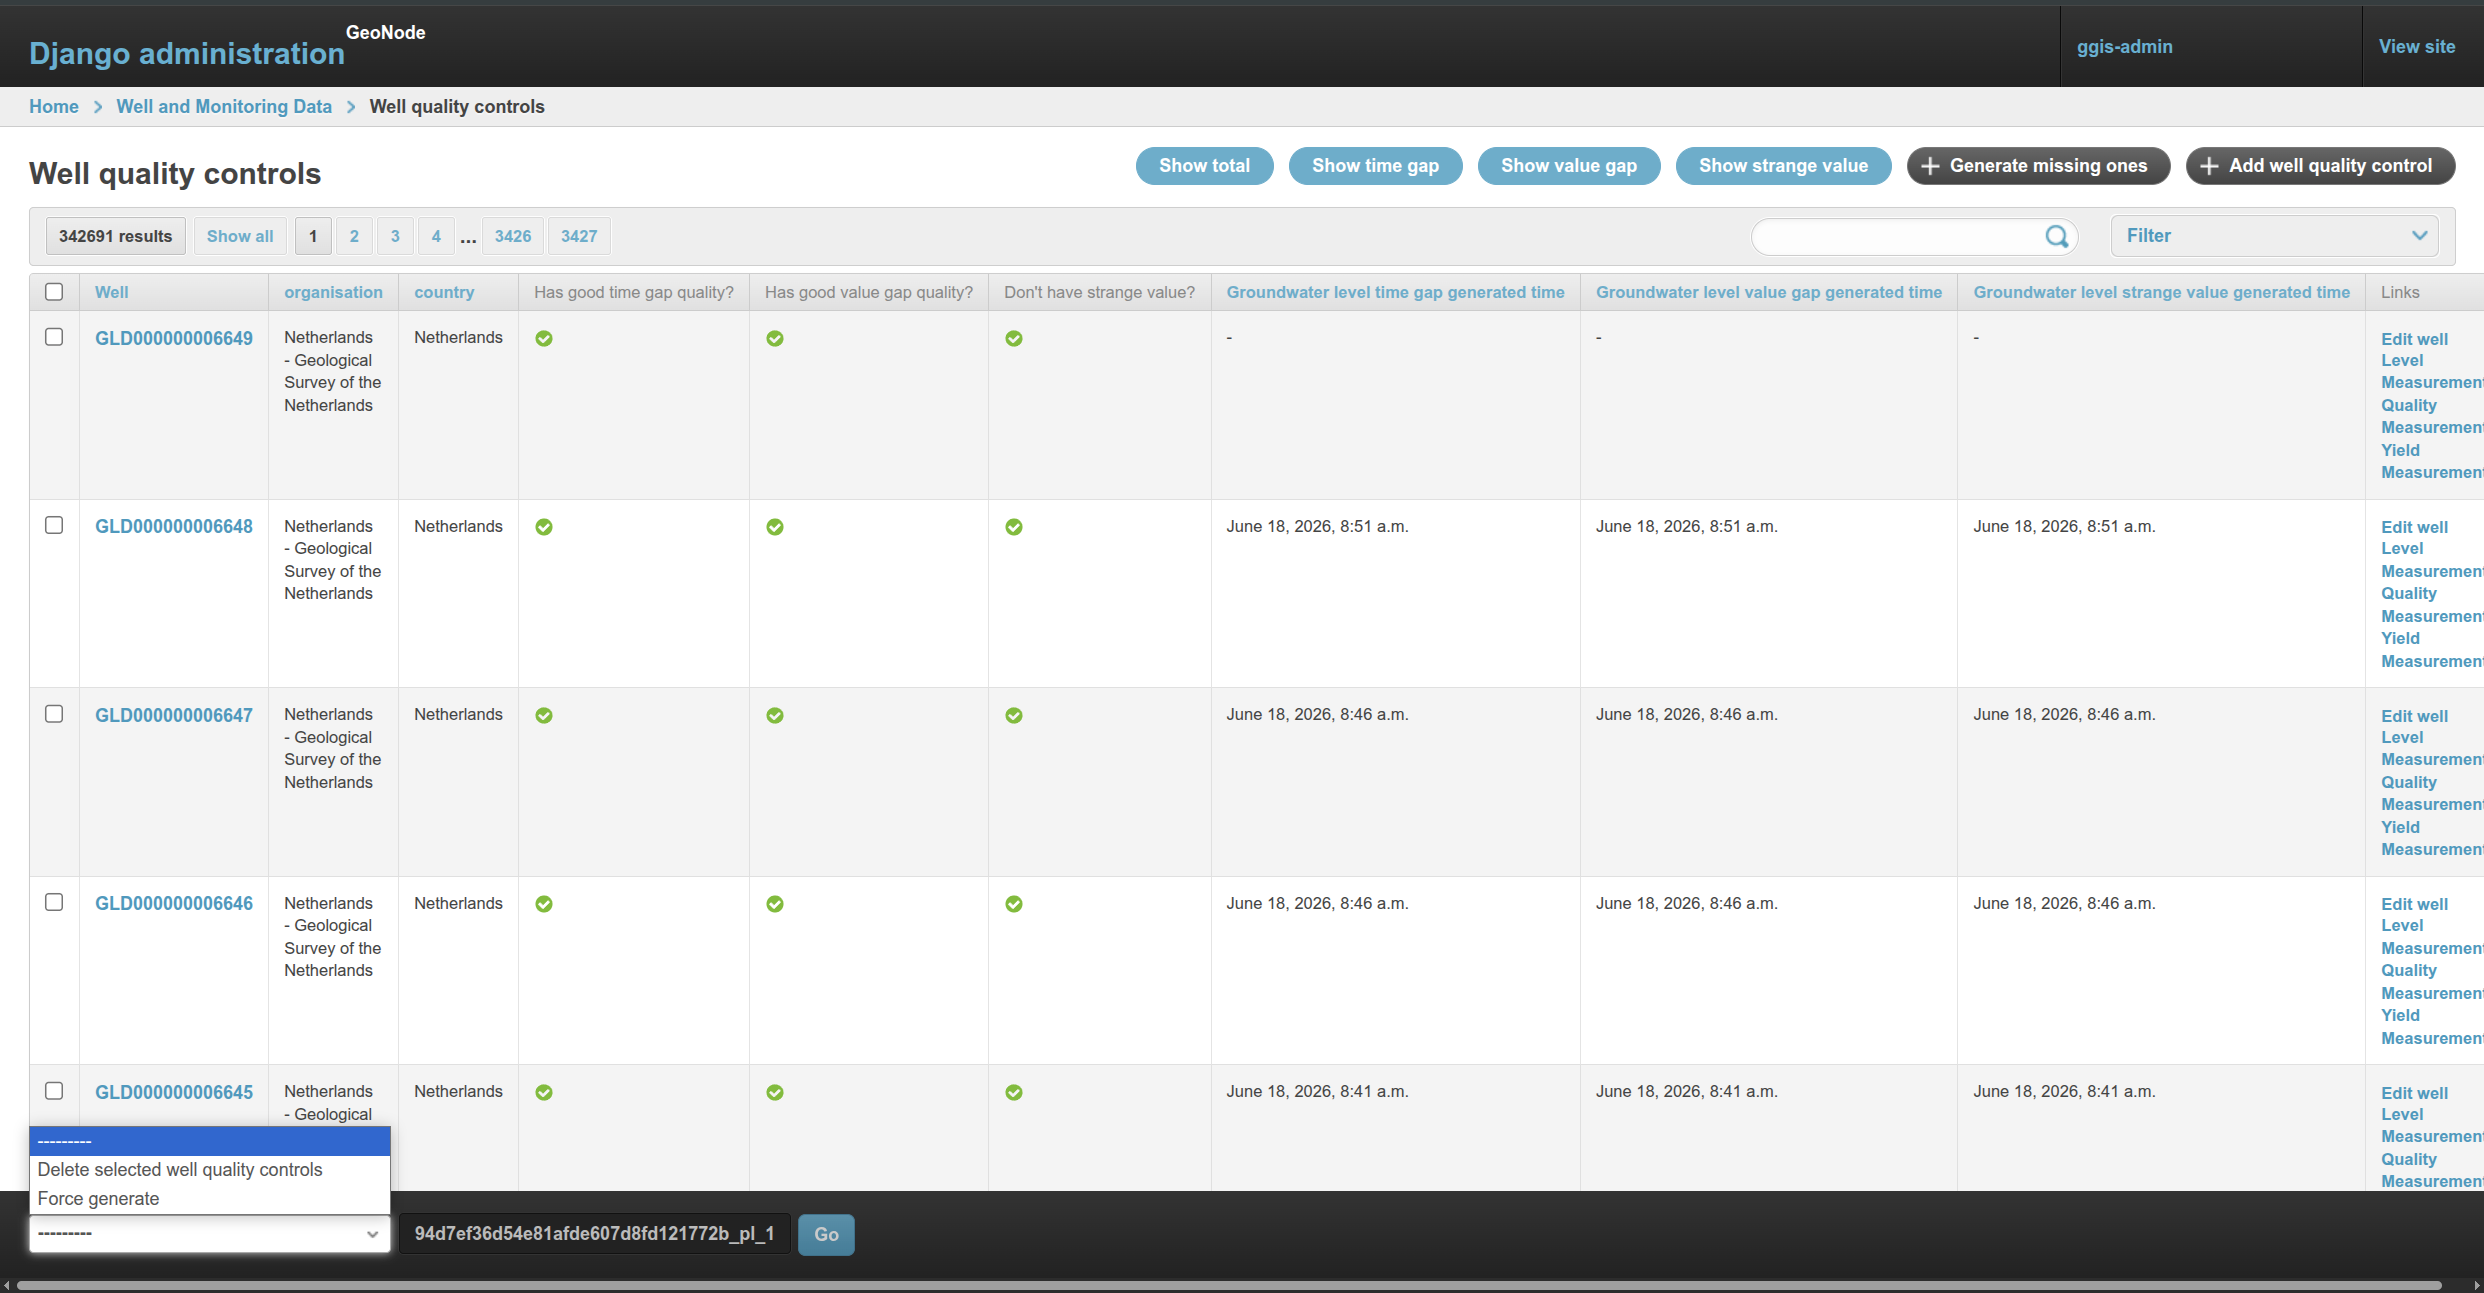This screenshot has height=1293, width=2484.
Task: Sort by Groundwater level time gap generated time
Action: coord(1395,292)
